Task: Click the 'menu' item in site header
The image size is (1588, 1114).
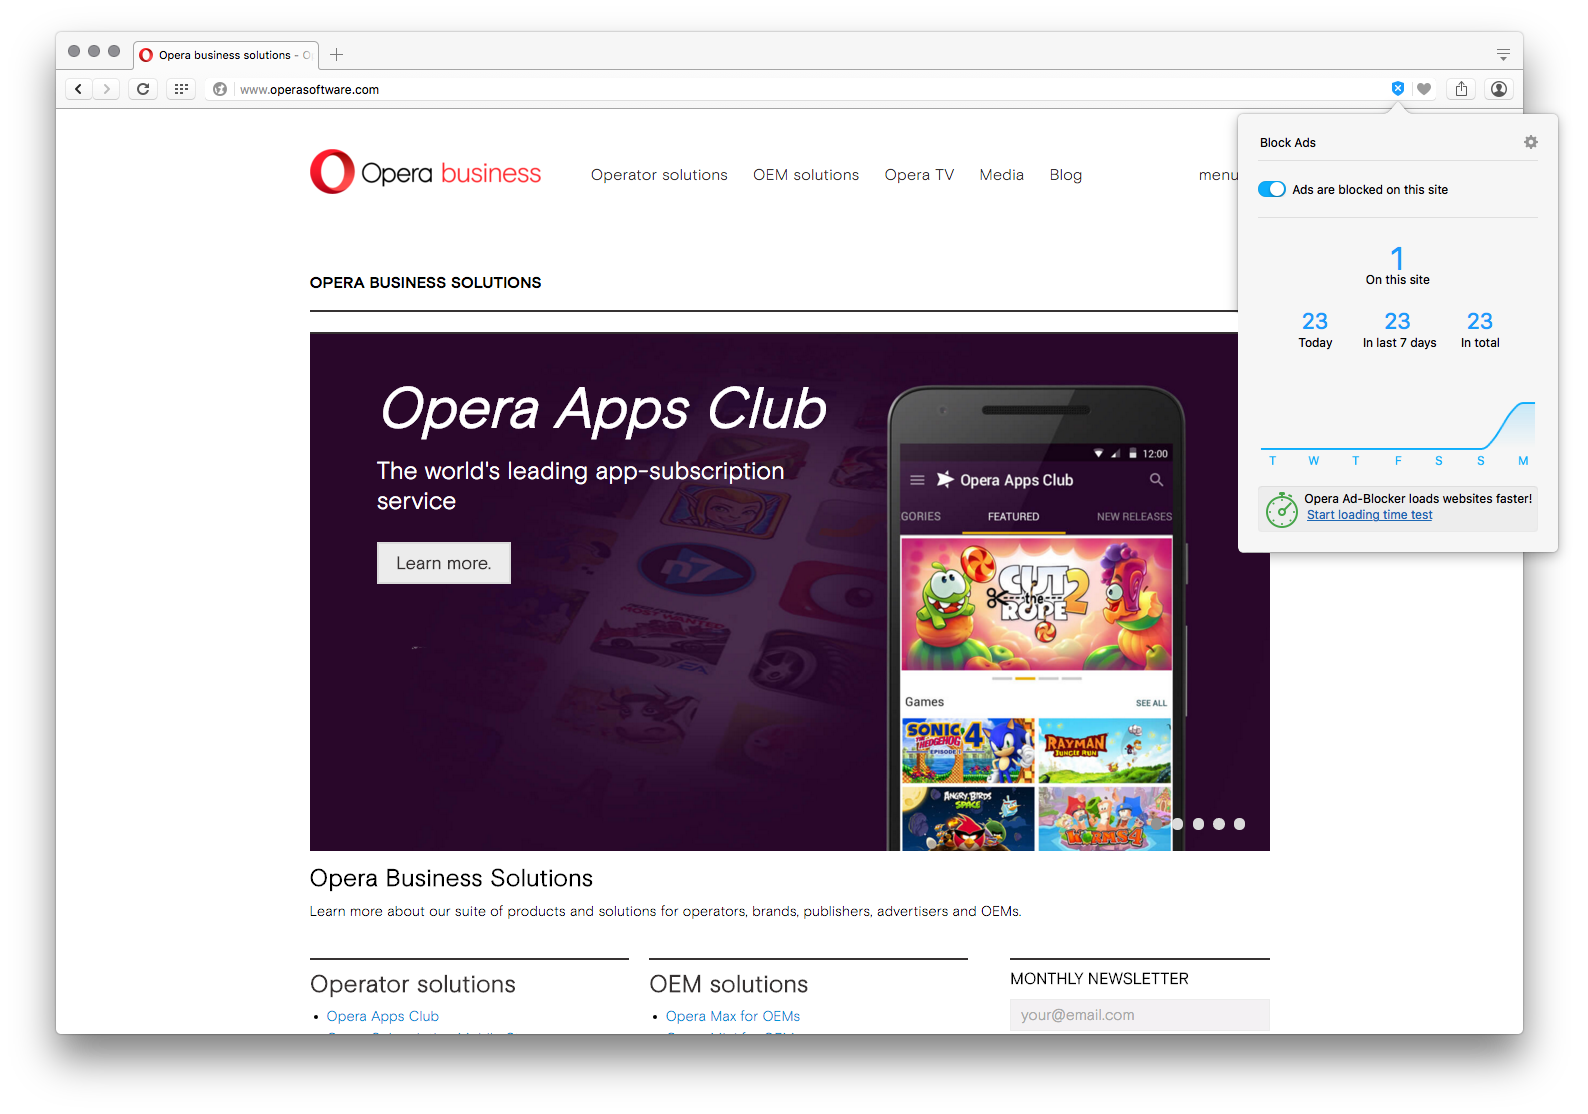Action: (1218, 175)
